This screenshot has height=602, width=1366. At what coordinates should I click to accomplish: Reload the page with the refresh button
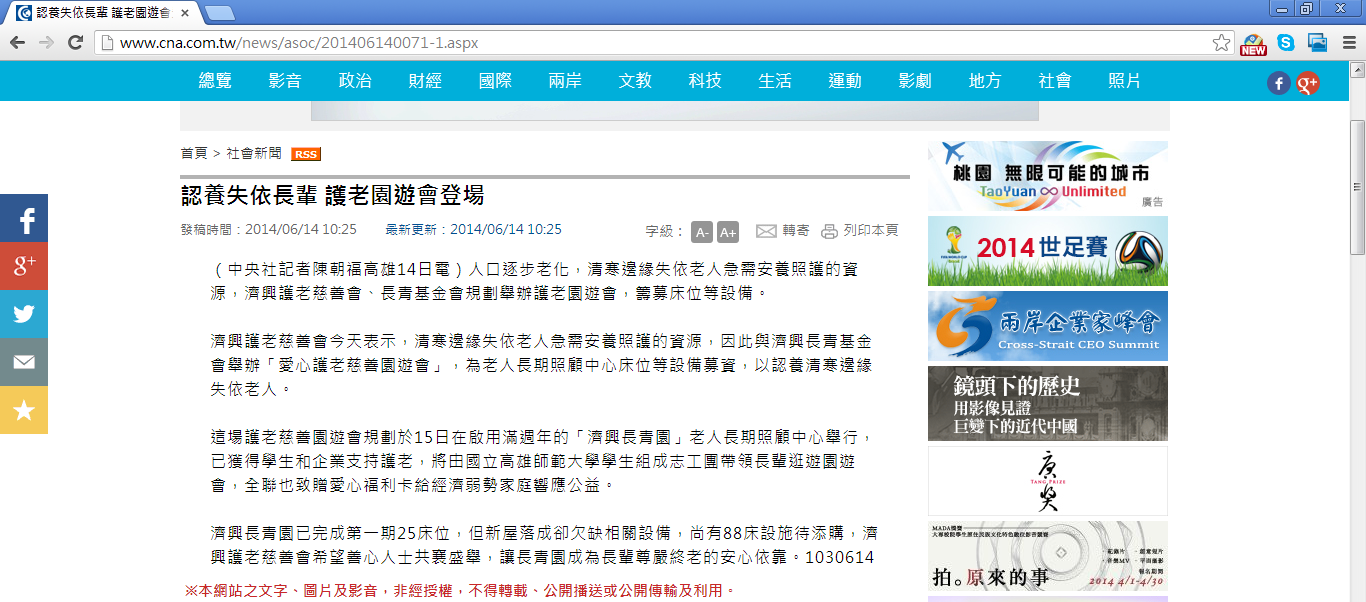75,43
